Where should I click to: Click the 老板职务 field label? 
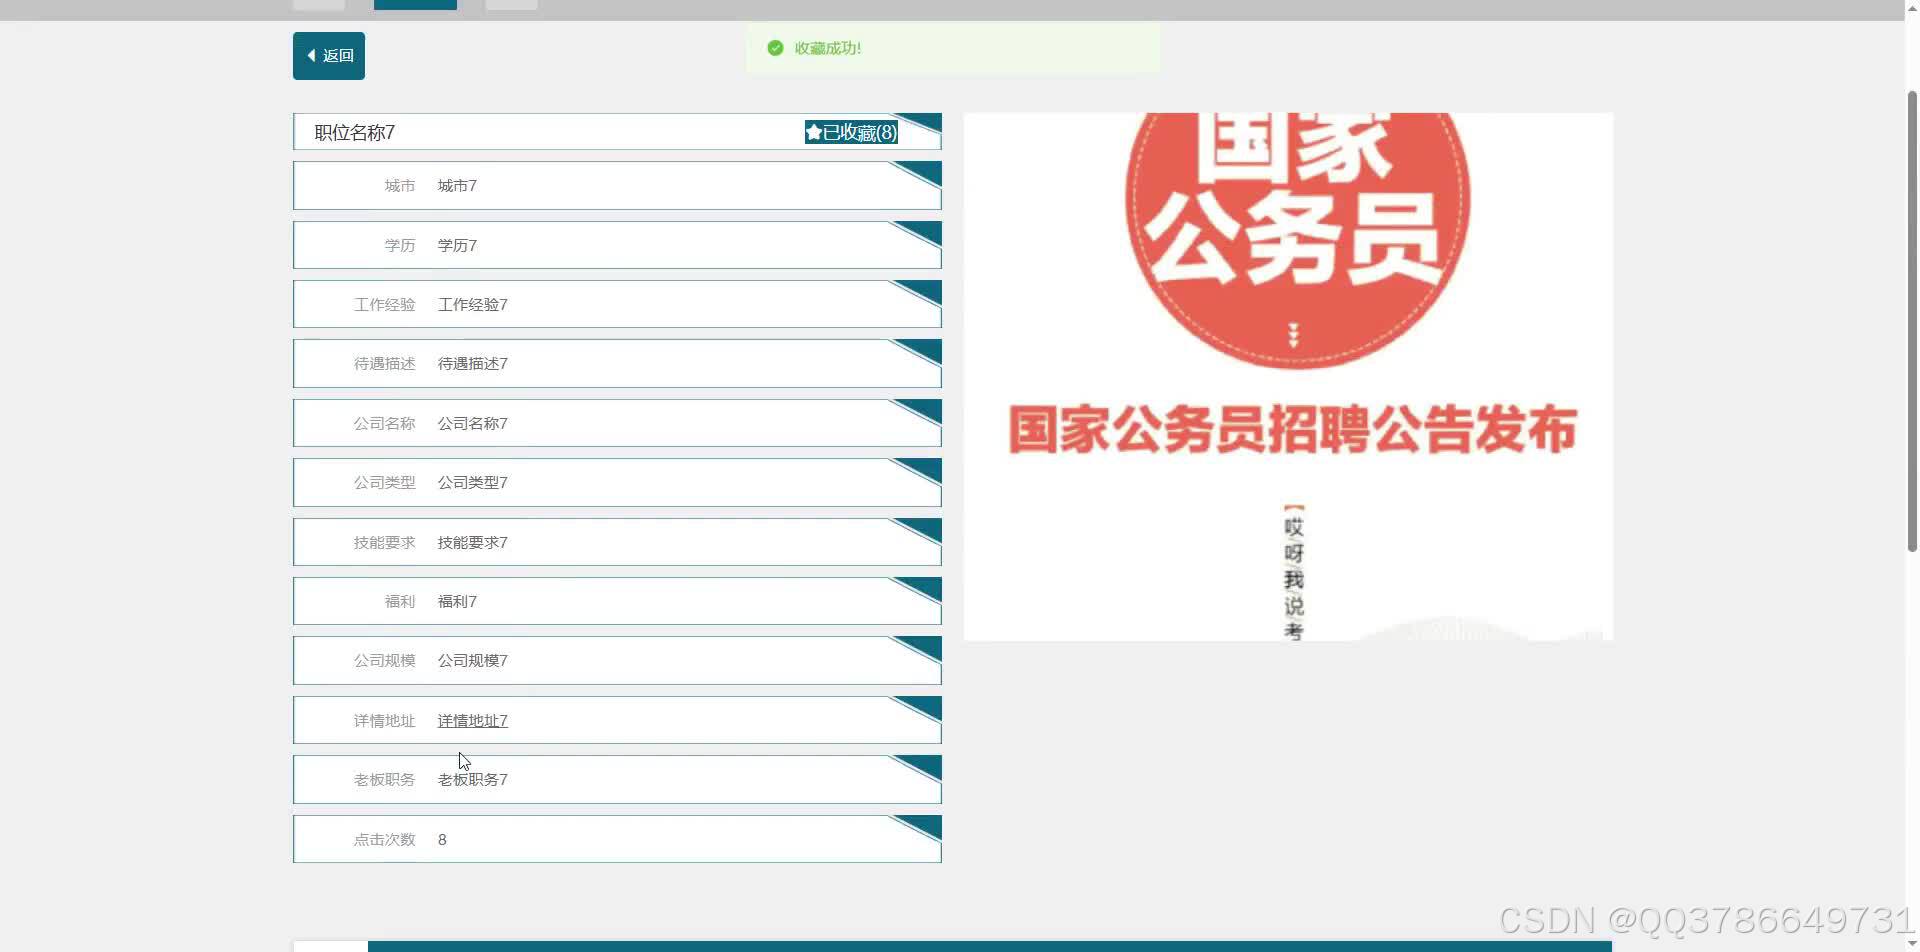(384, 779)
